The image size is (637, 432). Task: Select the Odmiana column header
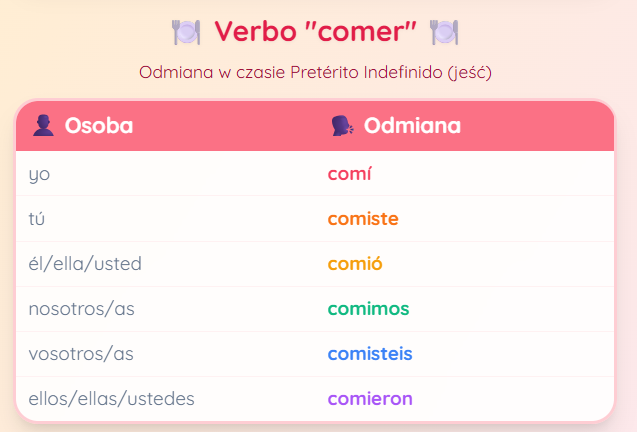412,126
